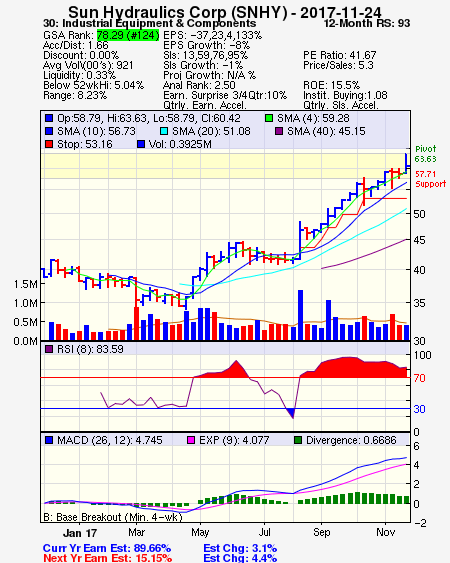Screen dimensions: 450x563
Task: Click the red 70 overbought level label
Action: click(419, 378)
